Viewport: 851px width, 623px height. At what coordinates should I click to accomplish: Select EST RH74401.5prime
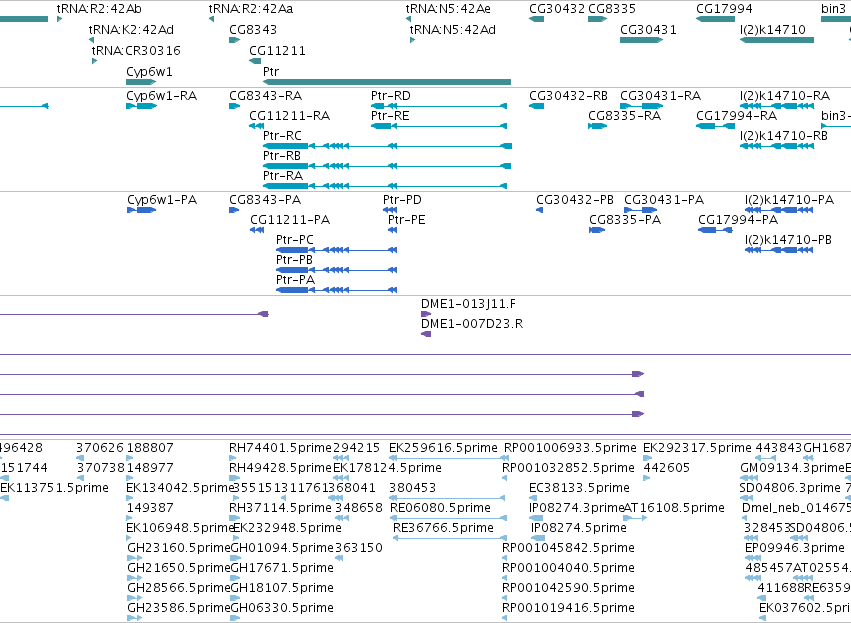click(x=280, y=448)
